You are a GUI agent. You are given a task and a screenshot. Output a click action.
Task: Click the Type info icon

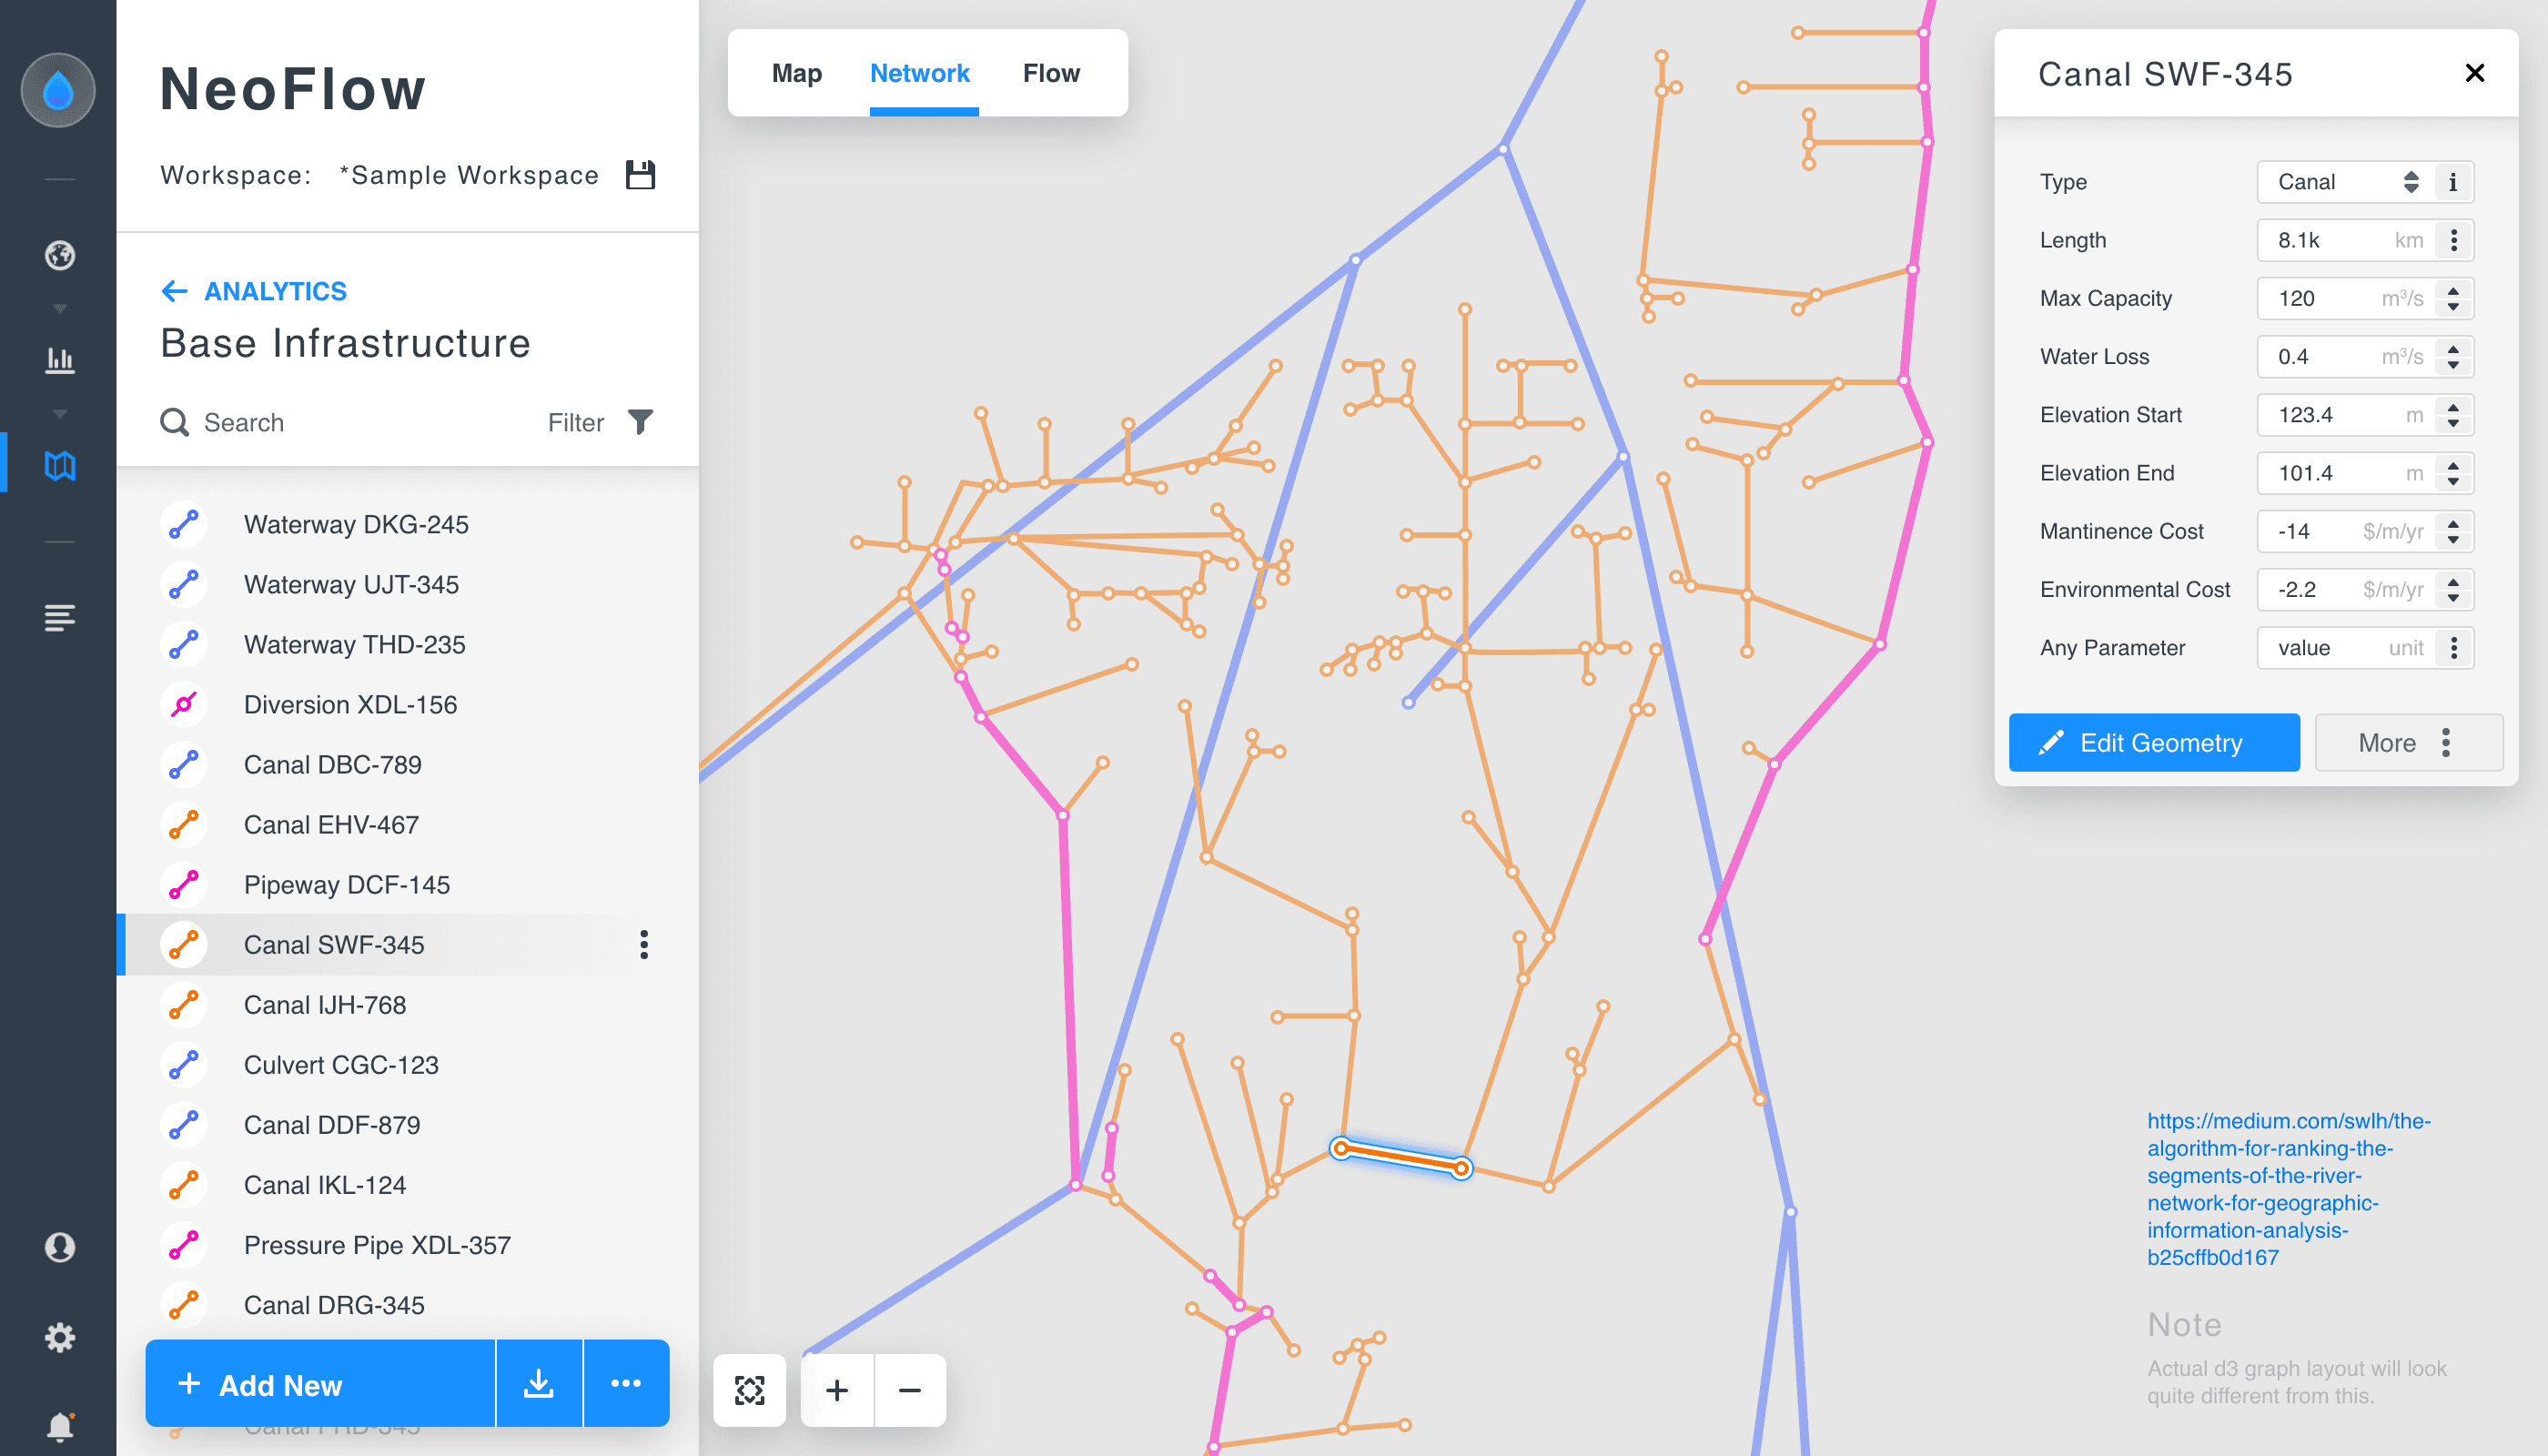pyautogui.click(x=2453, y=182)
